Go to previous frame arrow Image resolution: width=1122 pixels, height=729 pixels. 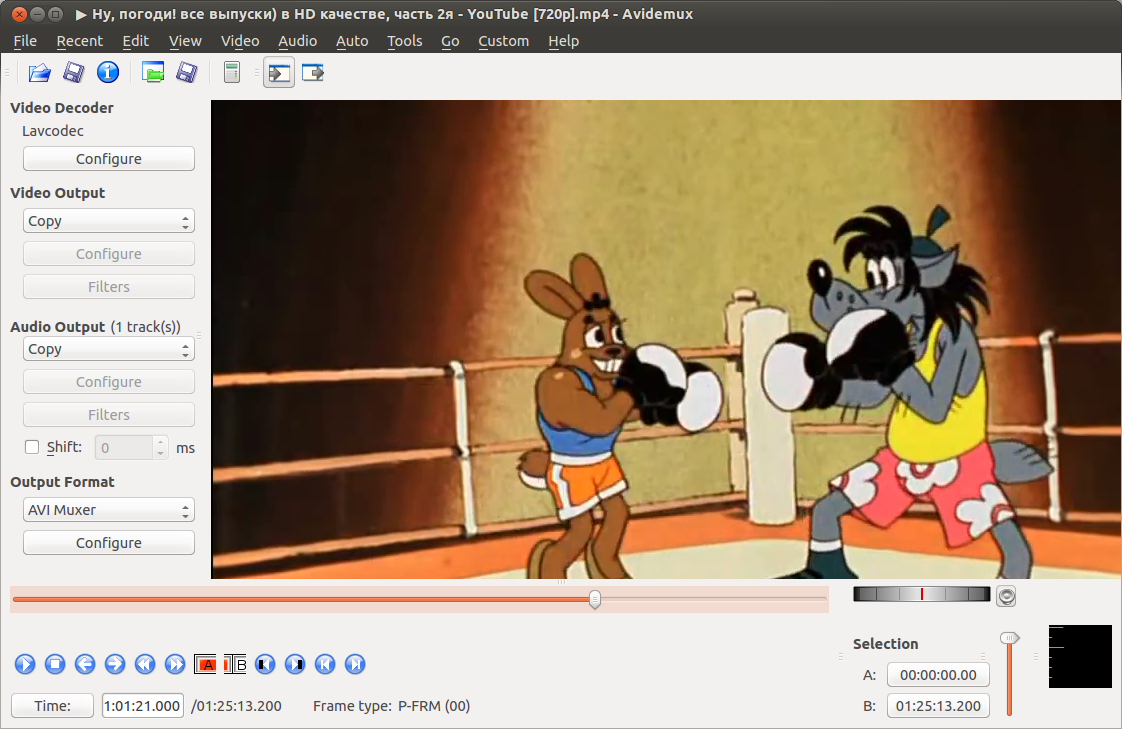click(x=85, y=665)
